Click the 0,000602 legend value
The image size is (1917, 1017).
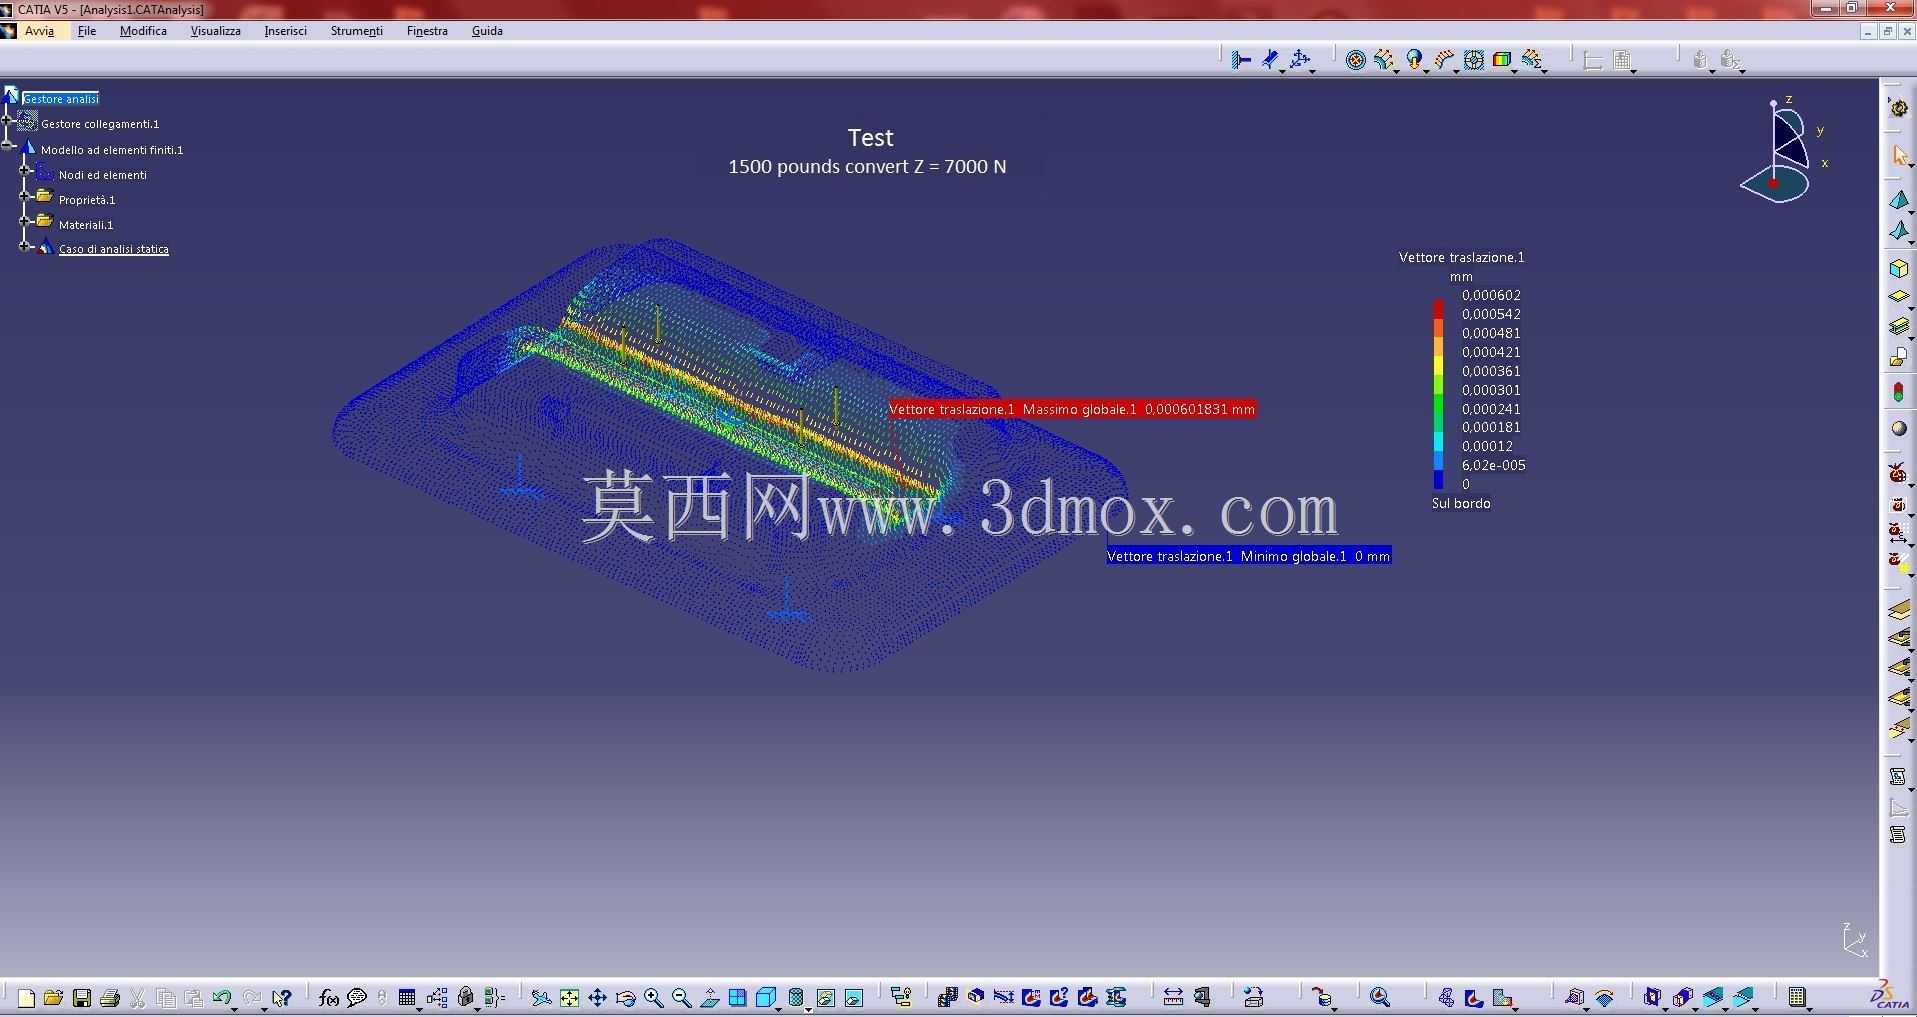pyautogui.click(x=1491, y=295)
